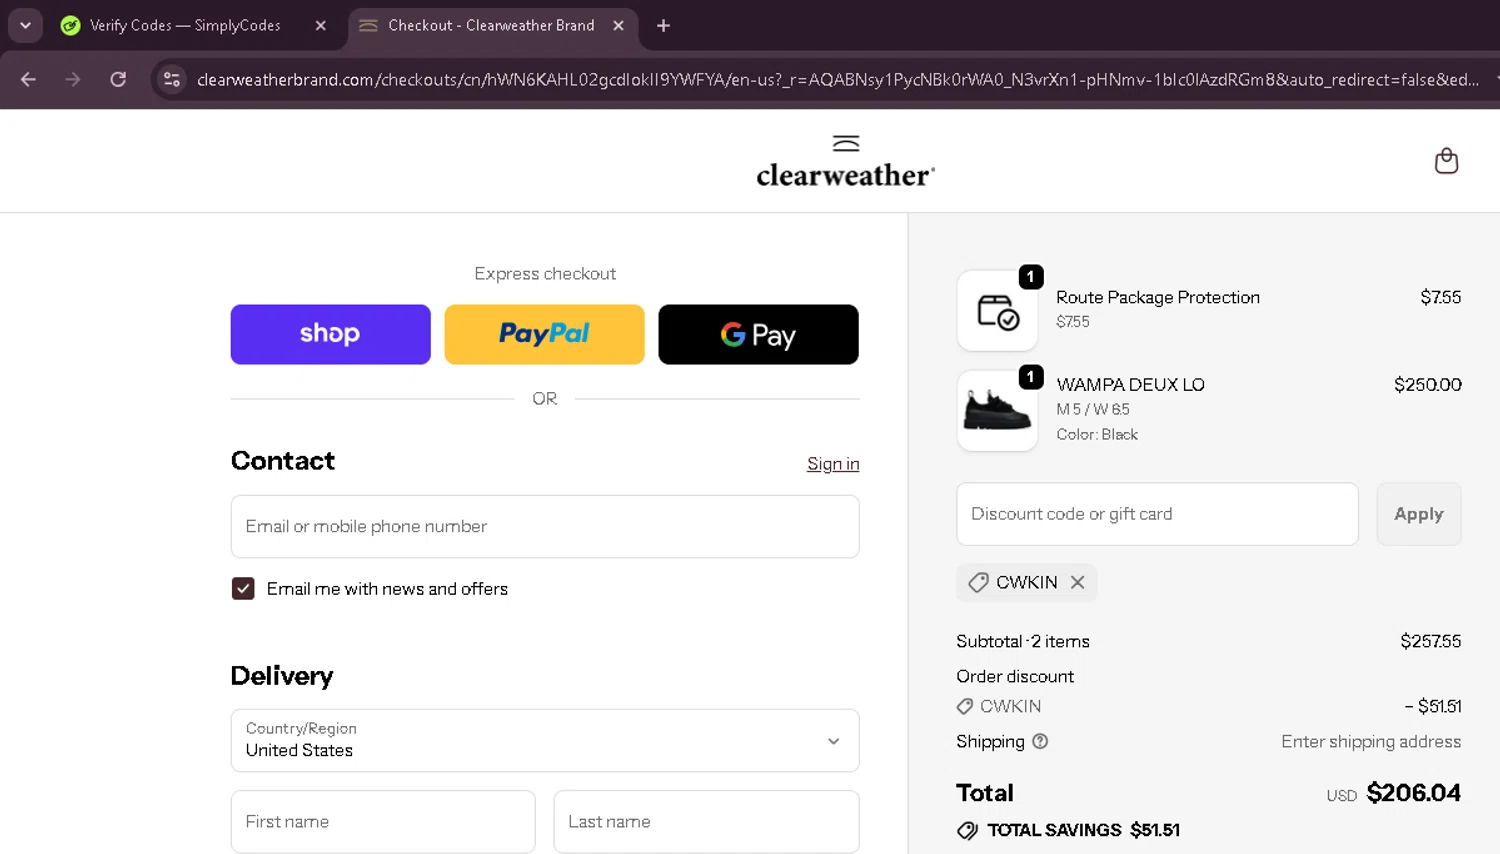Click the Route Package Protection title
This screenshot has height=854, width=1500.
pyautogui.click(x=1158, y=297)
